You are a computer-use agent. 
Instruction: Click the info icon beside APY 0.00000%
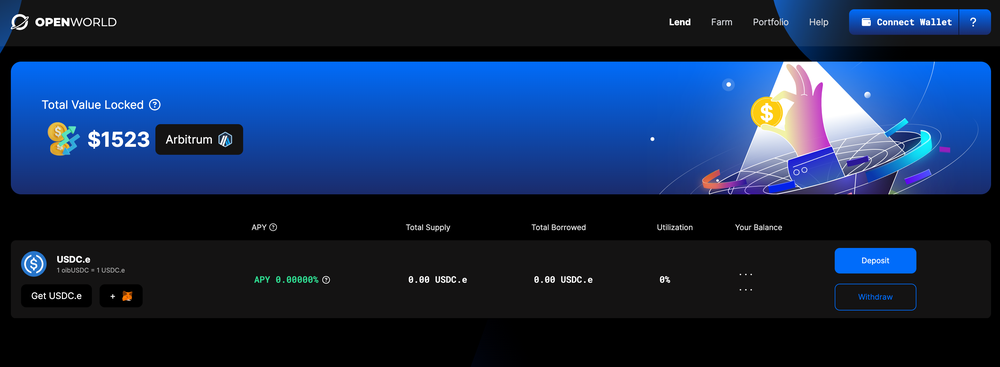[326, 280]
